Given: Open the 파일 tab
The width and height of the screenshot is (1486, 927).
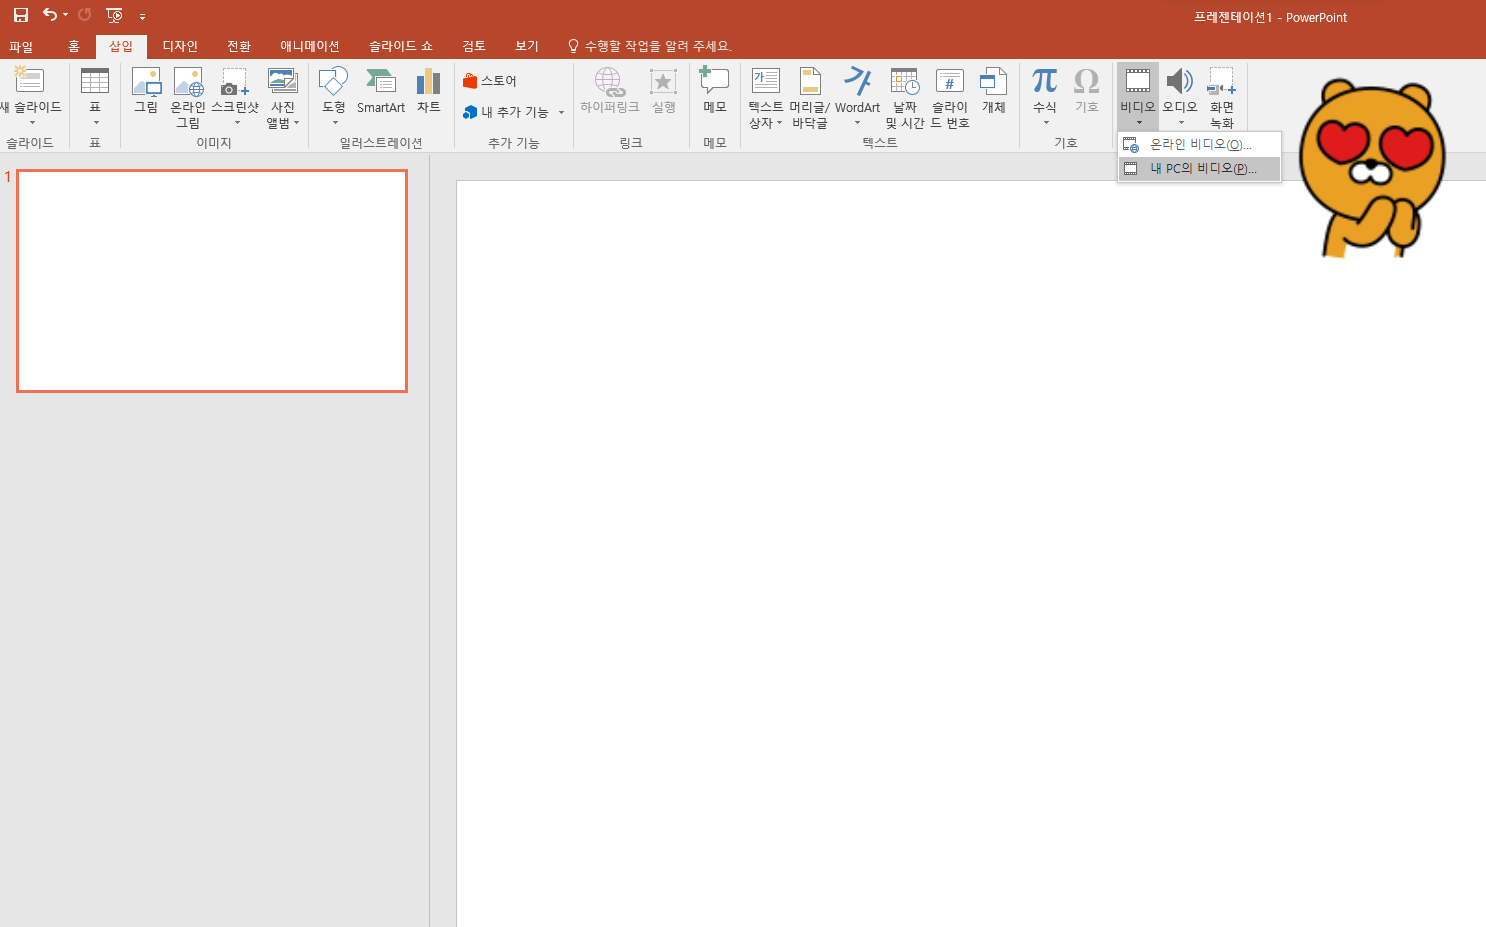Looking at the screenshot, I should (x=21, y=46).
